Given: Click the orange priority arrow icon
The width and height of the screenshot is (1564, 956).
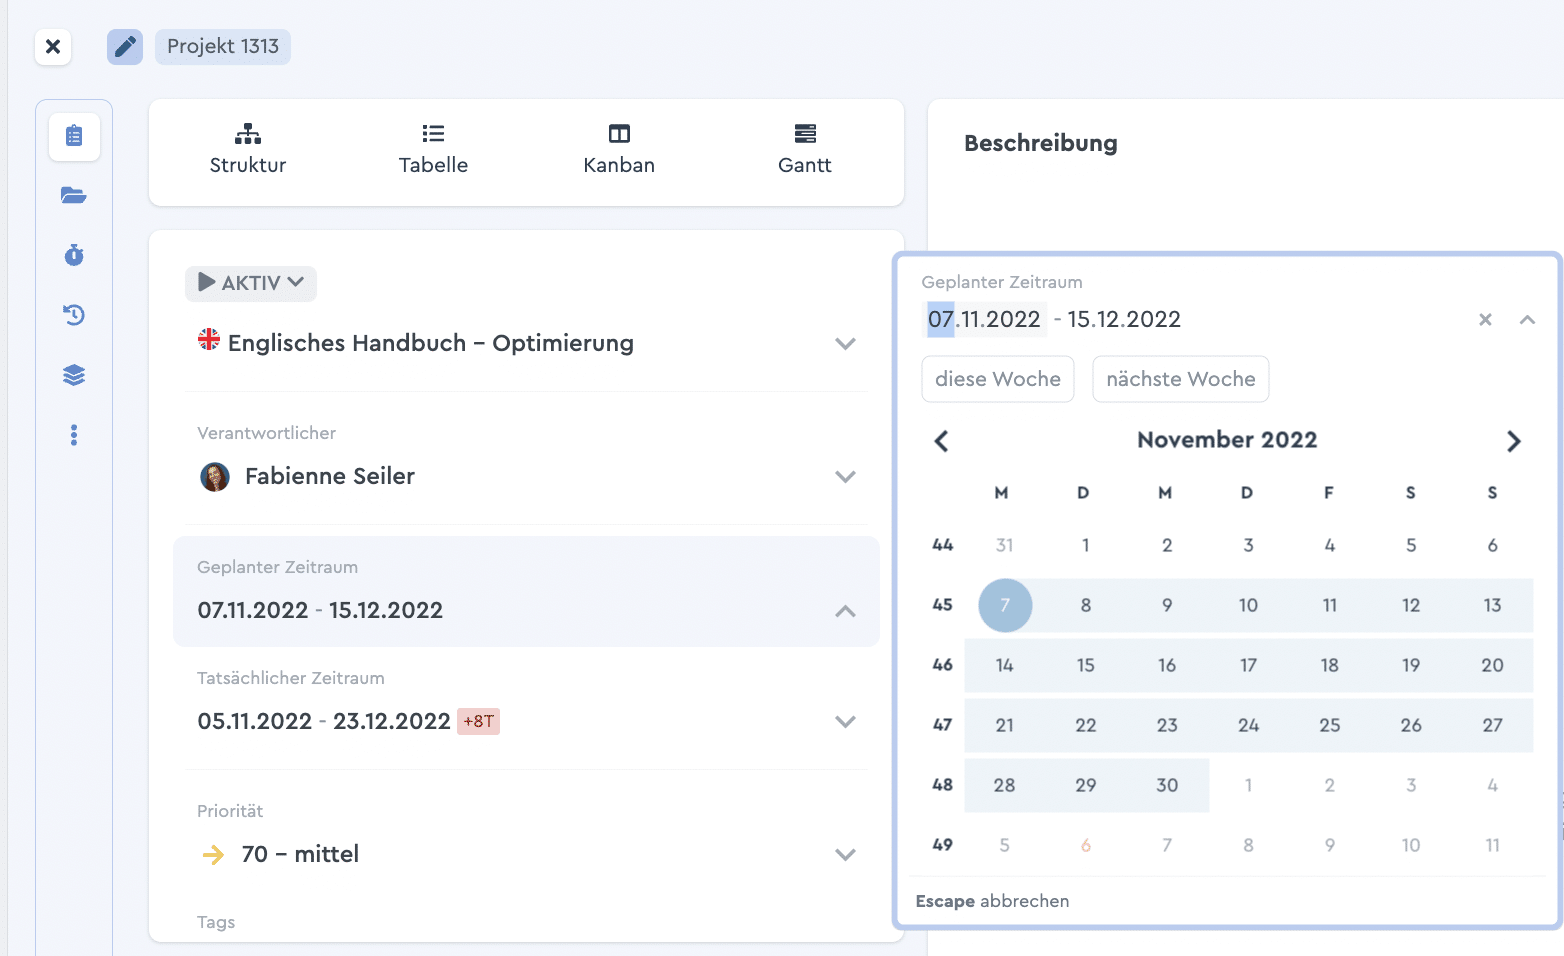Looking at the screenshot, I should pos(213,855).
